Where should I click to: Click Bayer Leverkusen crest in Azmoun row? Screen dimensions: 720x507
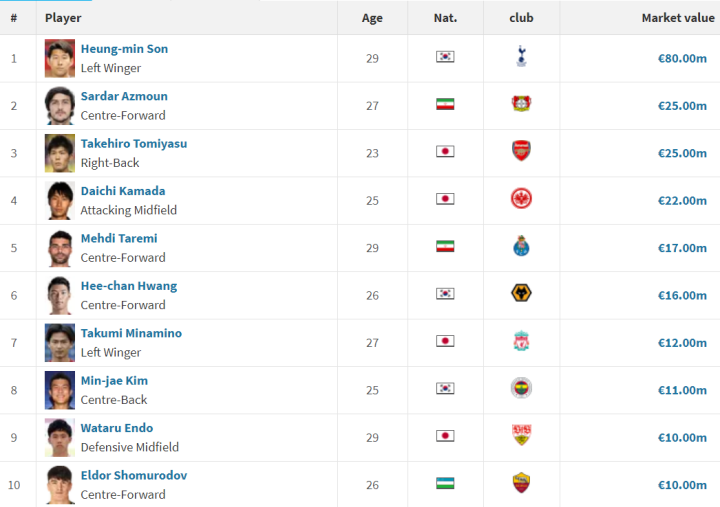[x=521, y=105]
